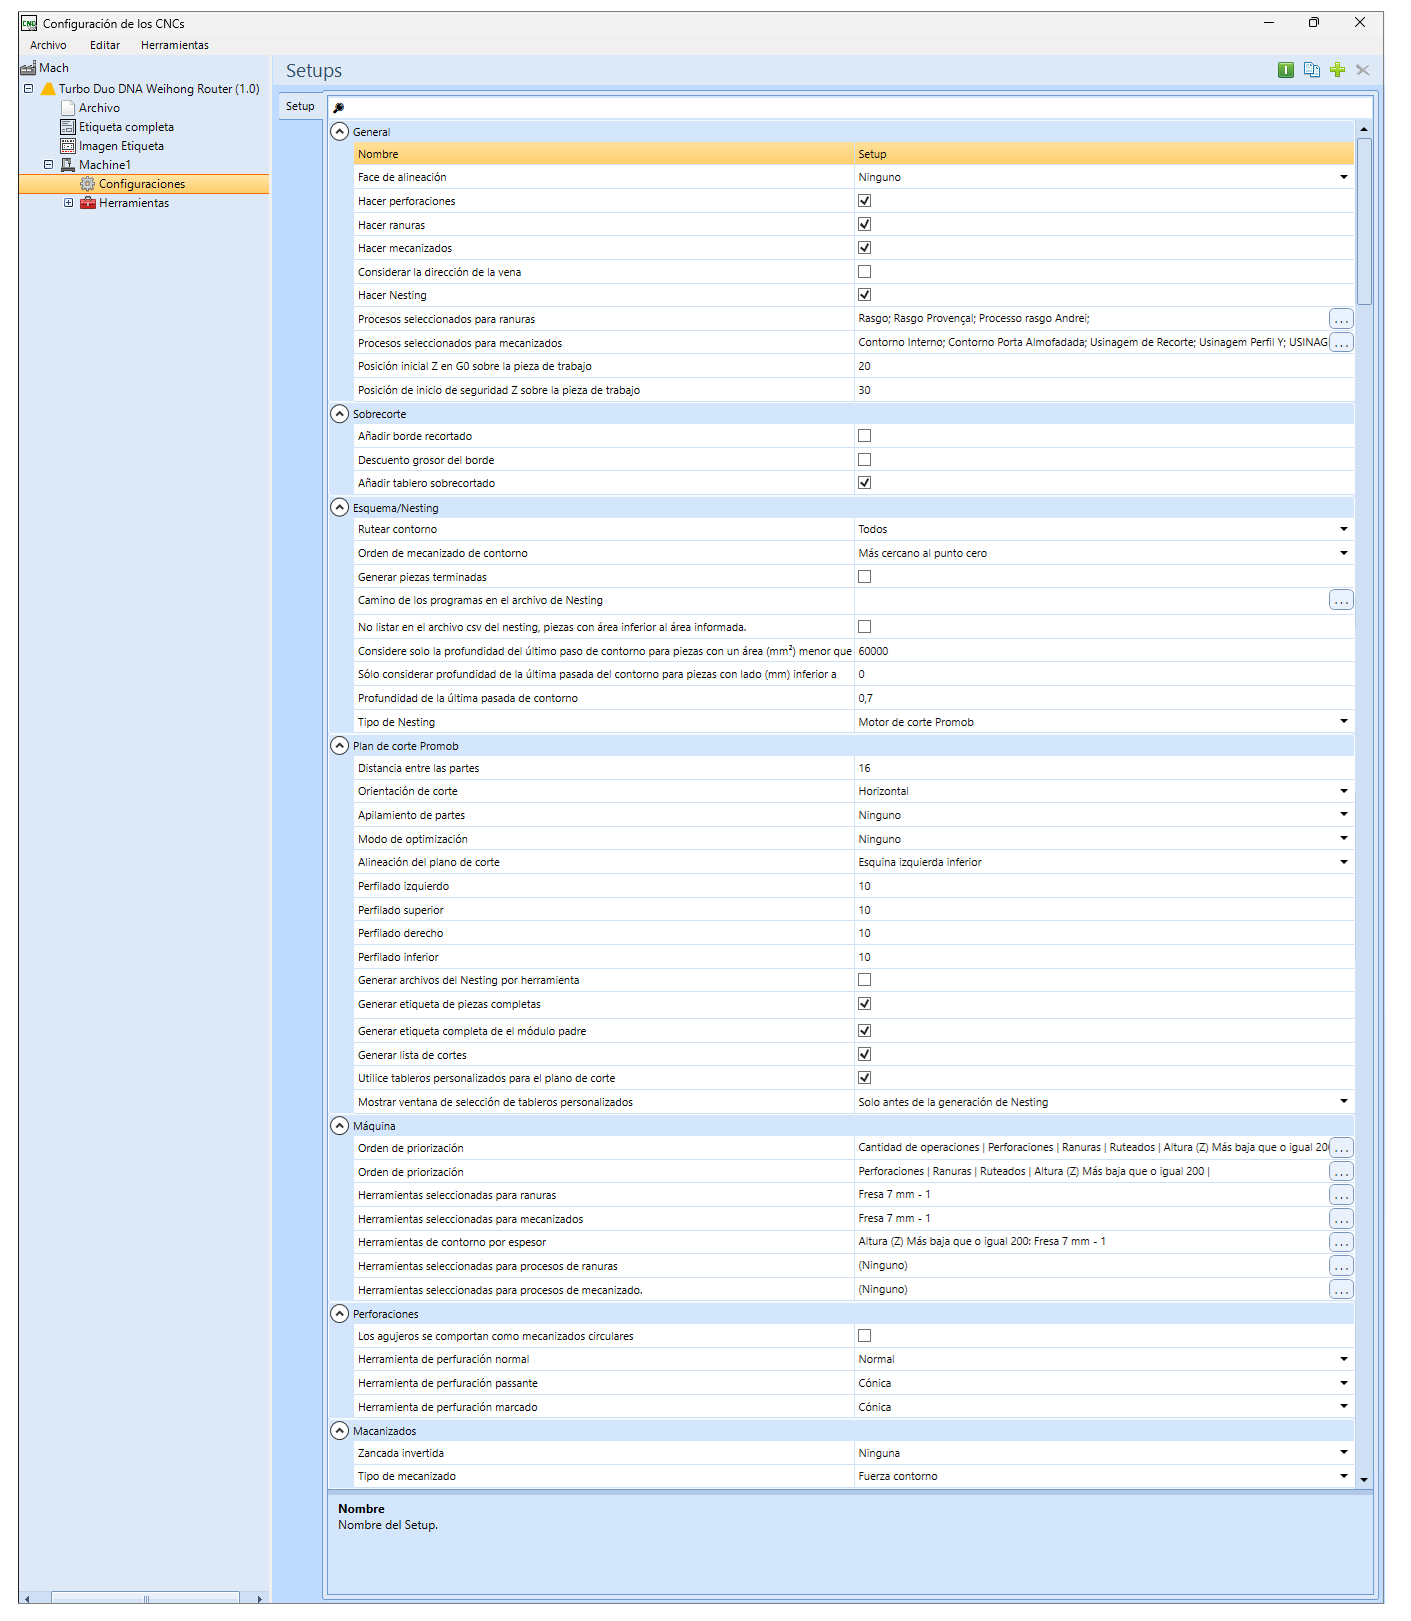Image resolution: width=1411 pixels, height=1621 pixels.
Task: Open the Editar menu
Action: pos(105,45)
